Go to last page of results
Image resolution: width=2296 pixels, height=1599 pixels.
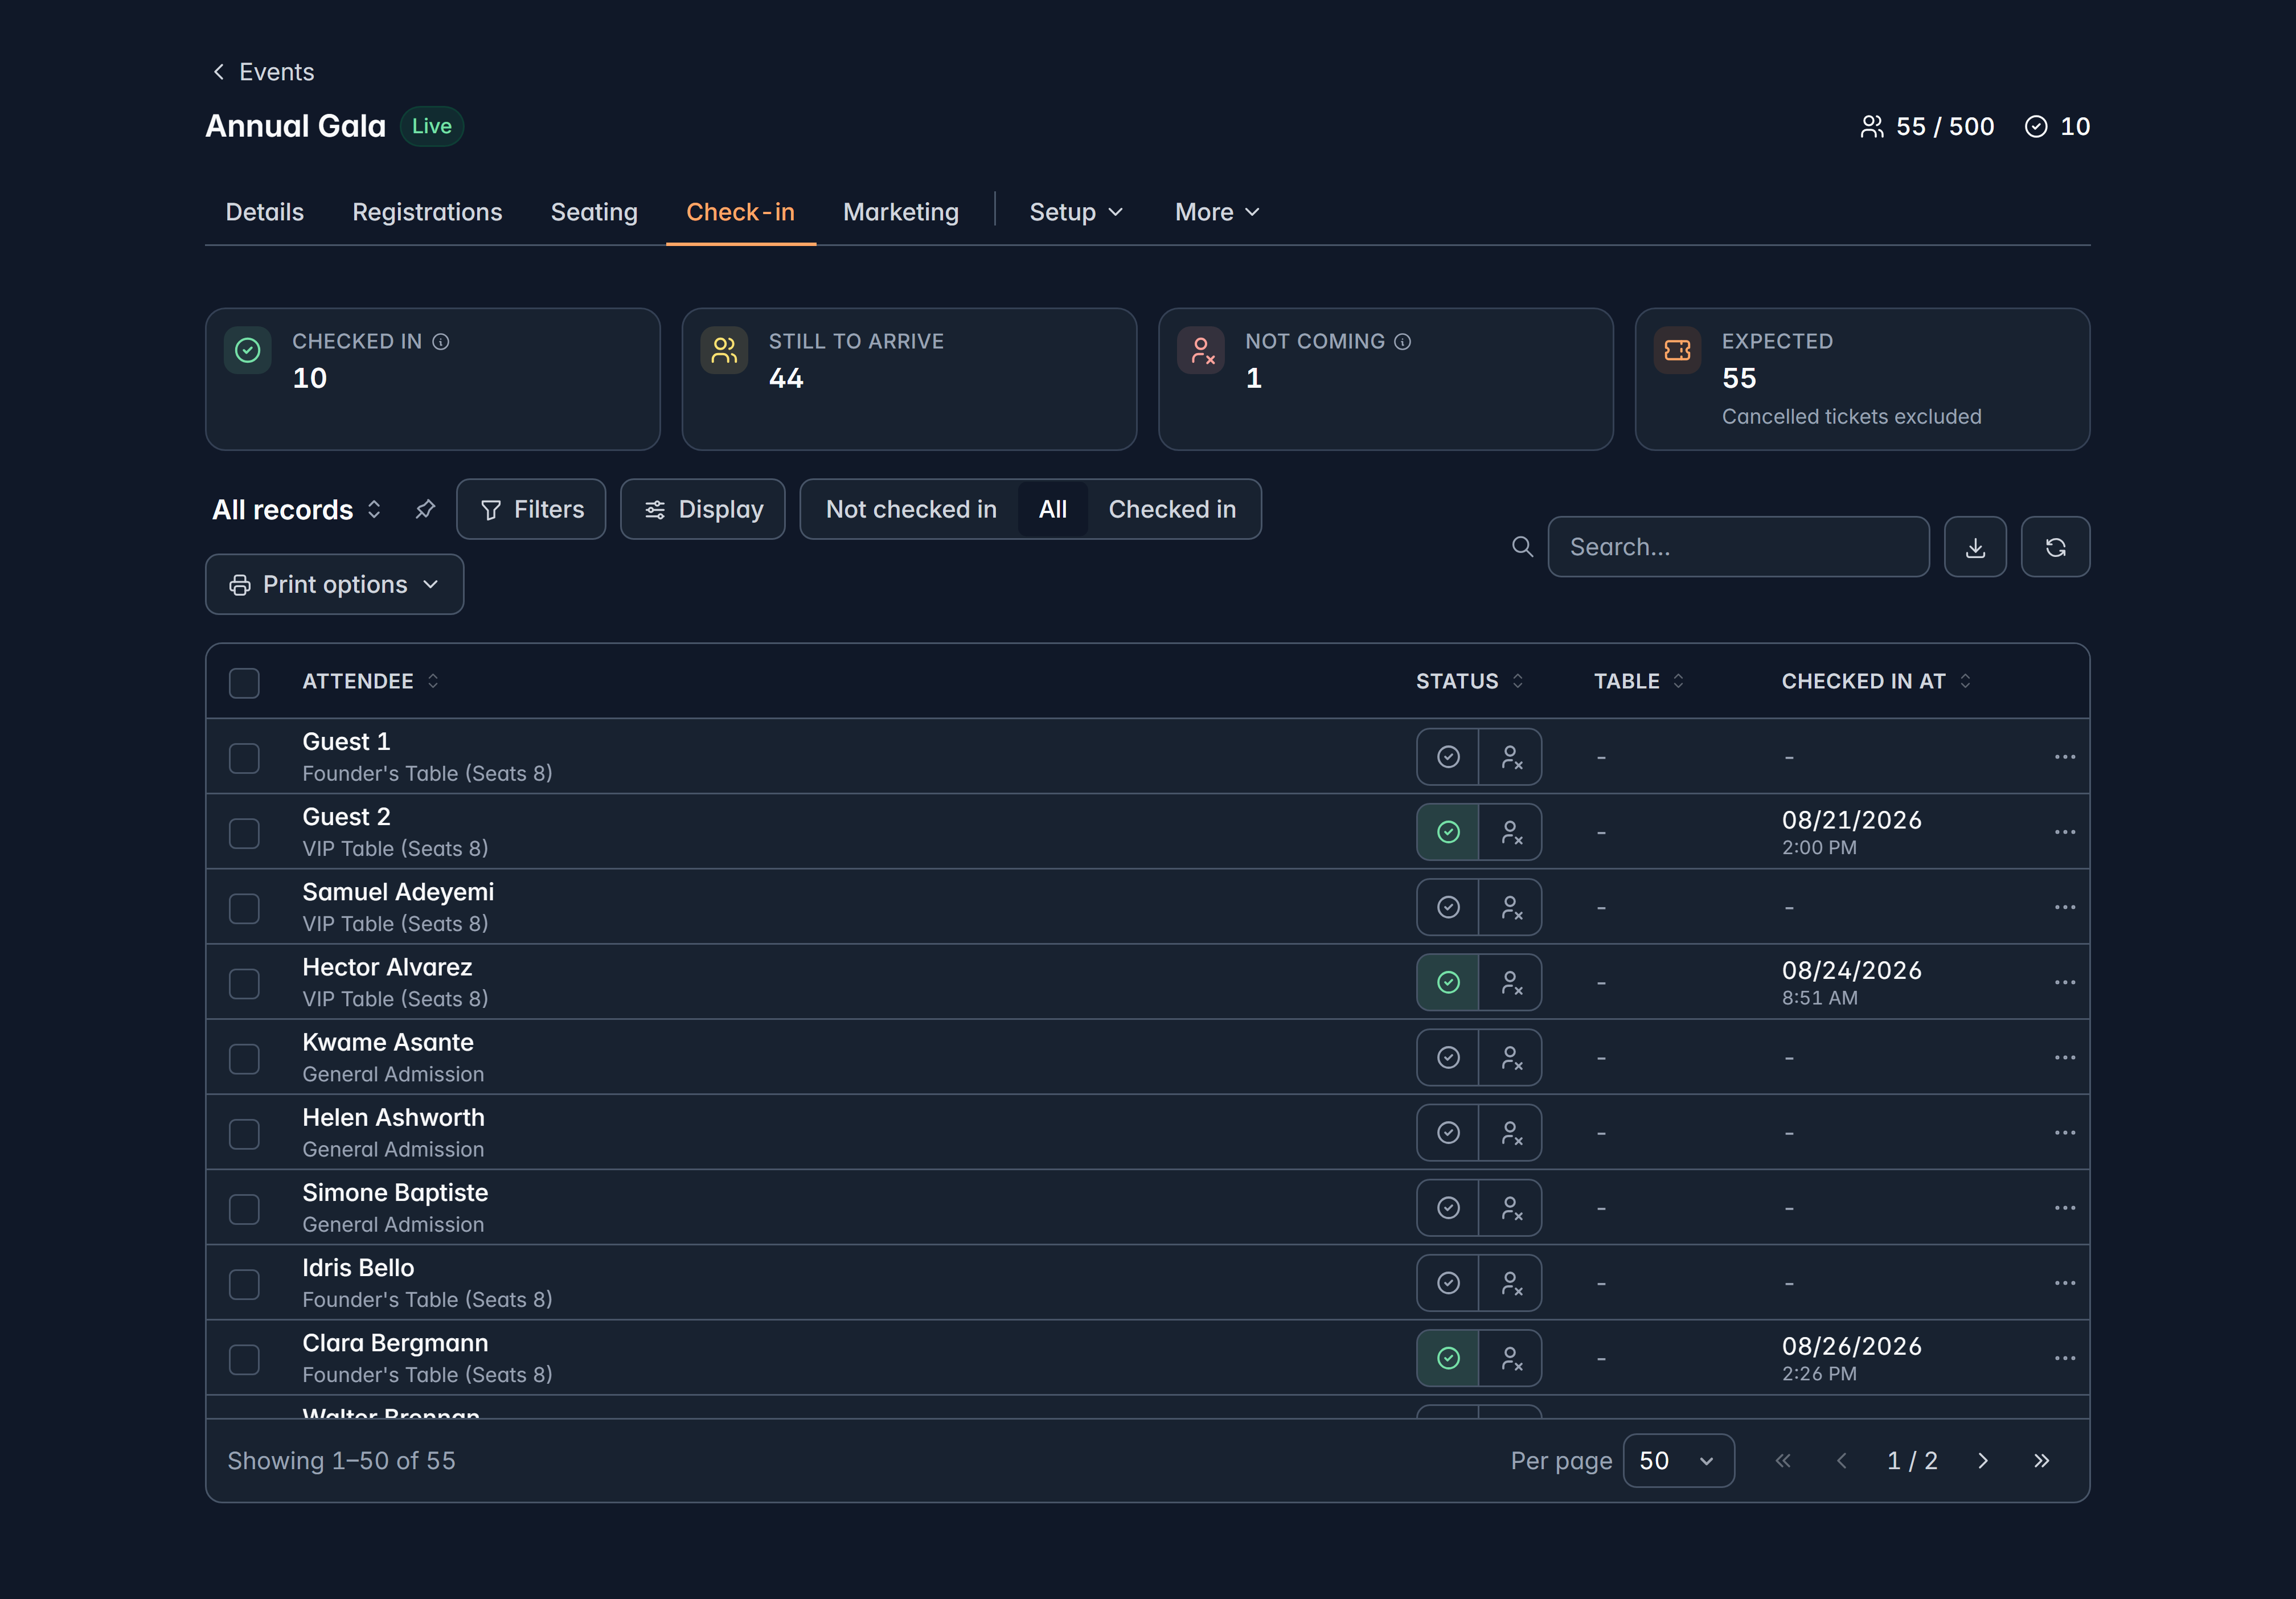pyautogui.click(x=2042, y=1460)
